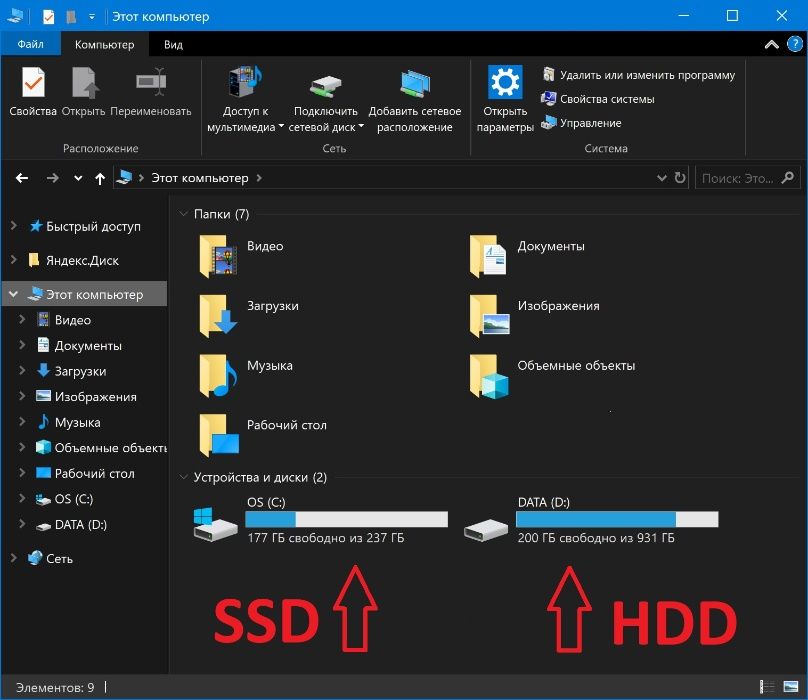808x700 pixels.
Task: Click the OS (C:) usage bar
Action: coord(346,519)
